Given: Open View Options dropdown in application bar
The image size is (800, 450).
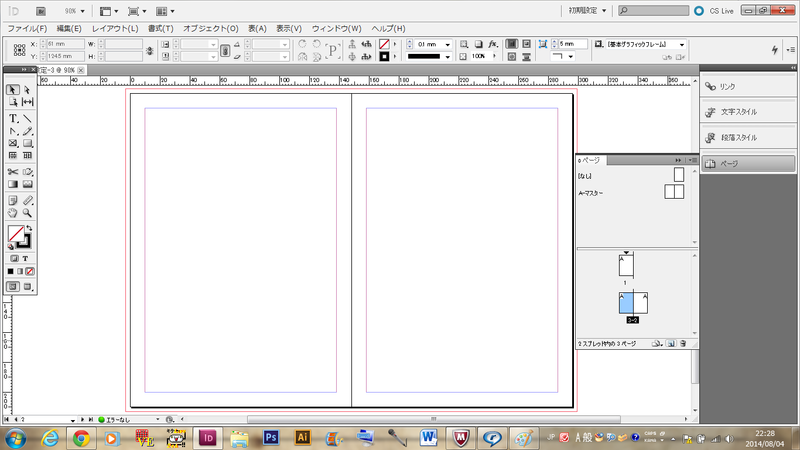Looking at the screenshot, I should [109, 11].
